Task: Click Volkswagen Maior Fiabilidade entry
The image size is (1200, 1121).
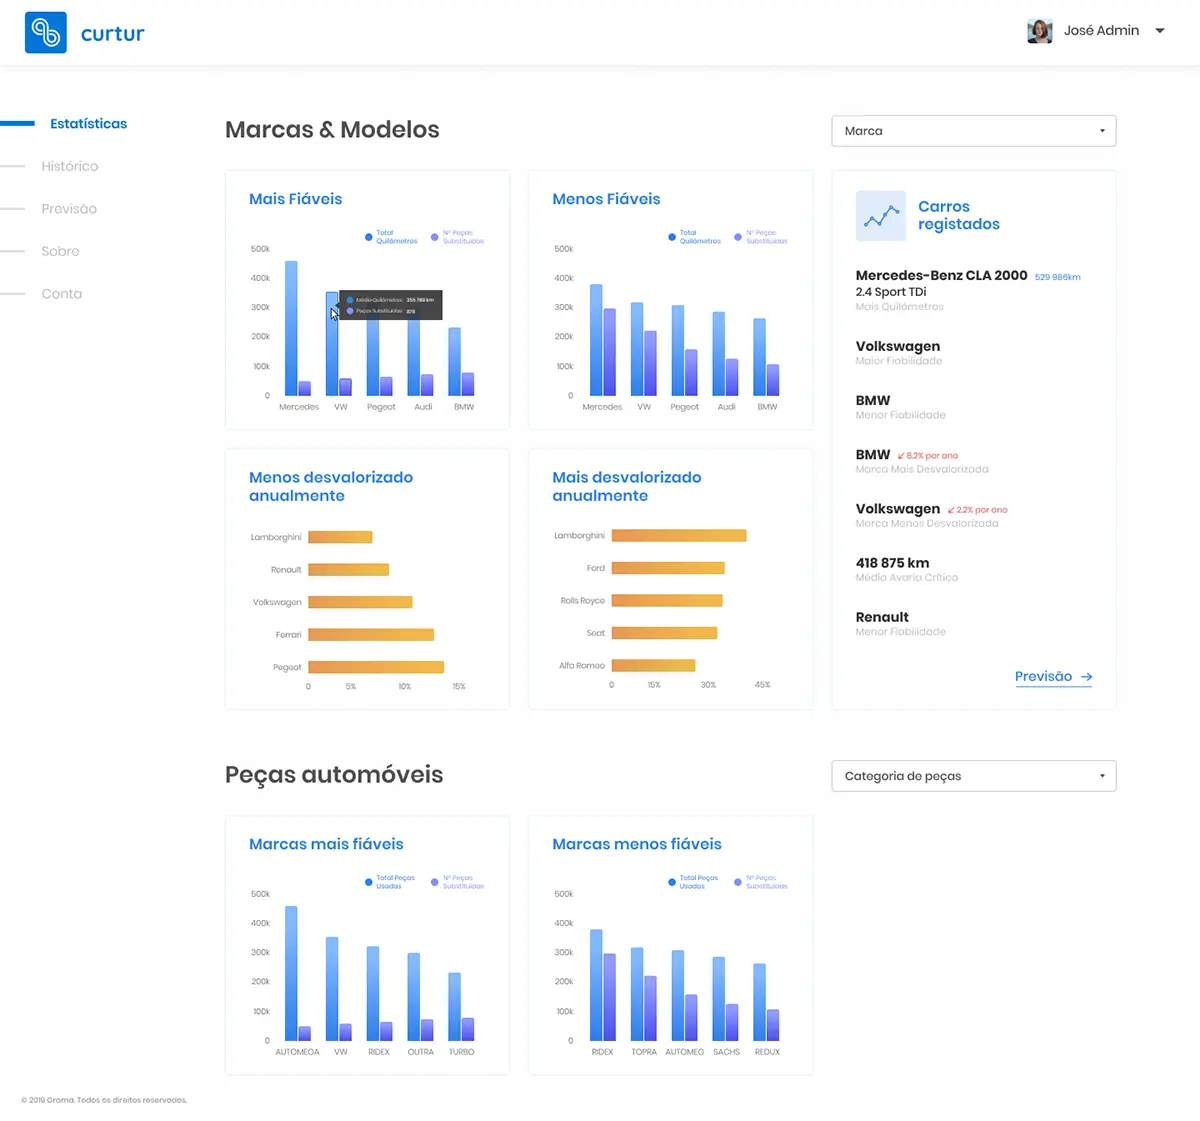Action: (x=899, y=352)
